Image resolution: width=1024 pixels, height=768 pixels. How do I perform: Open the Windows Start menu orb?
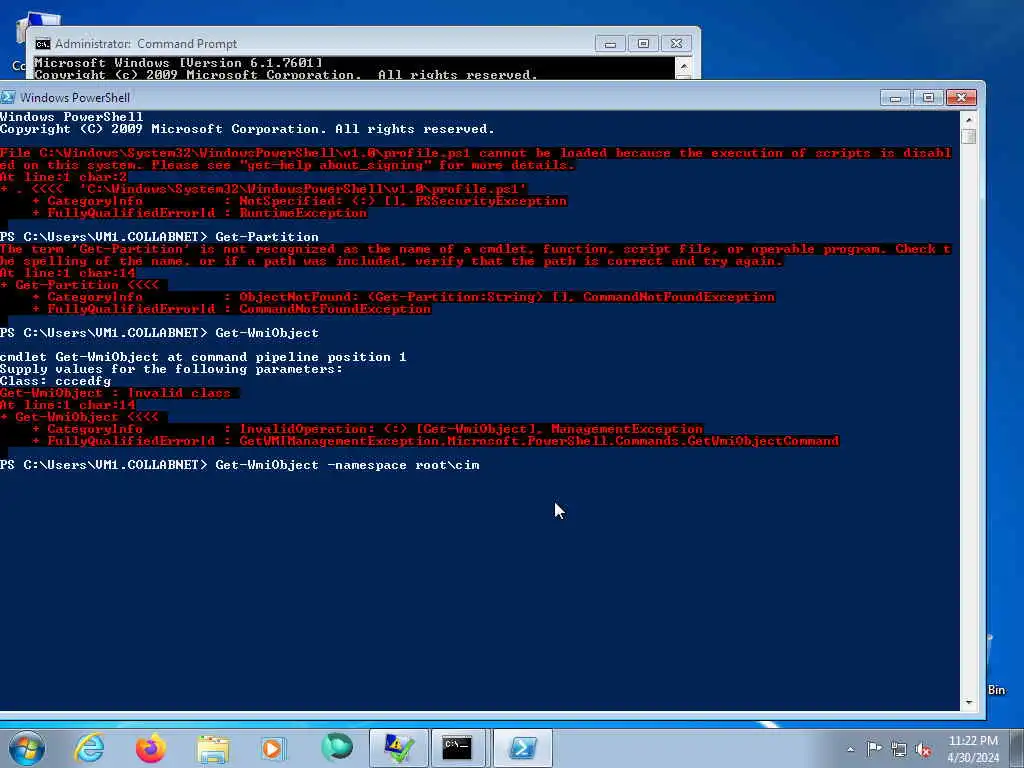[x=27, y=748]
